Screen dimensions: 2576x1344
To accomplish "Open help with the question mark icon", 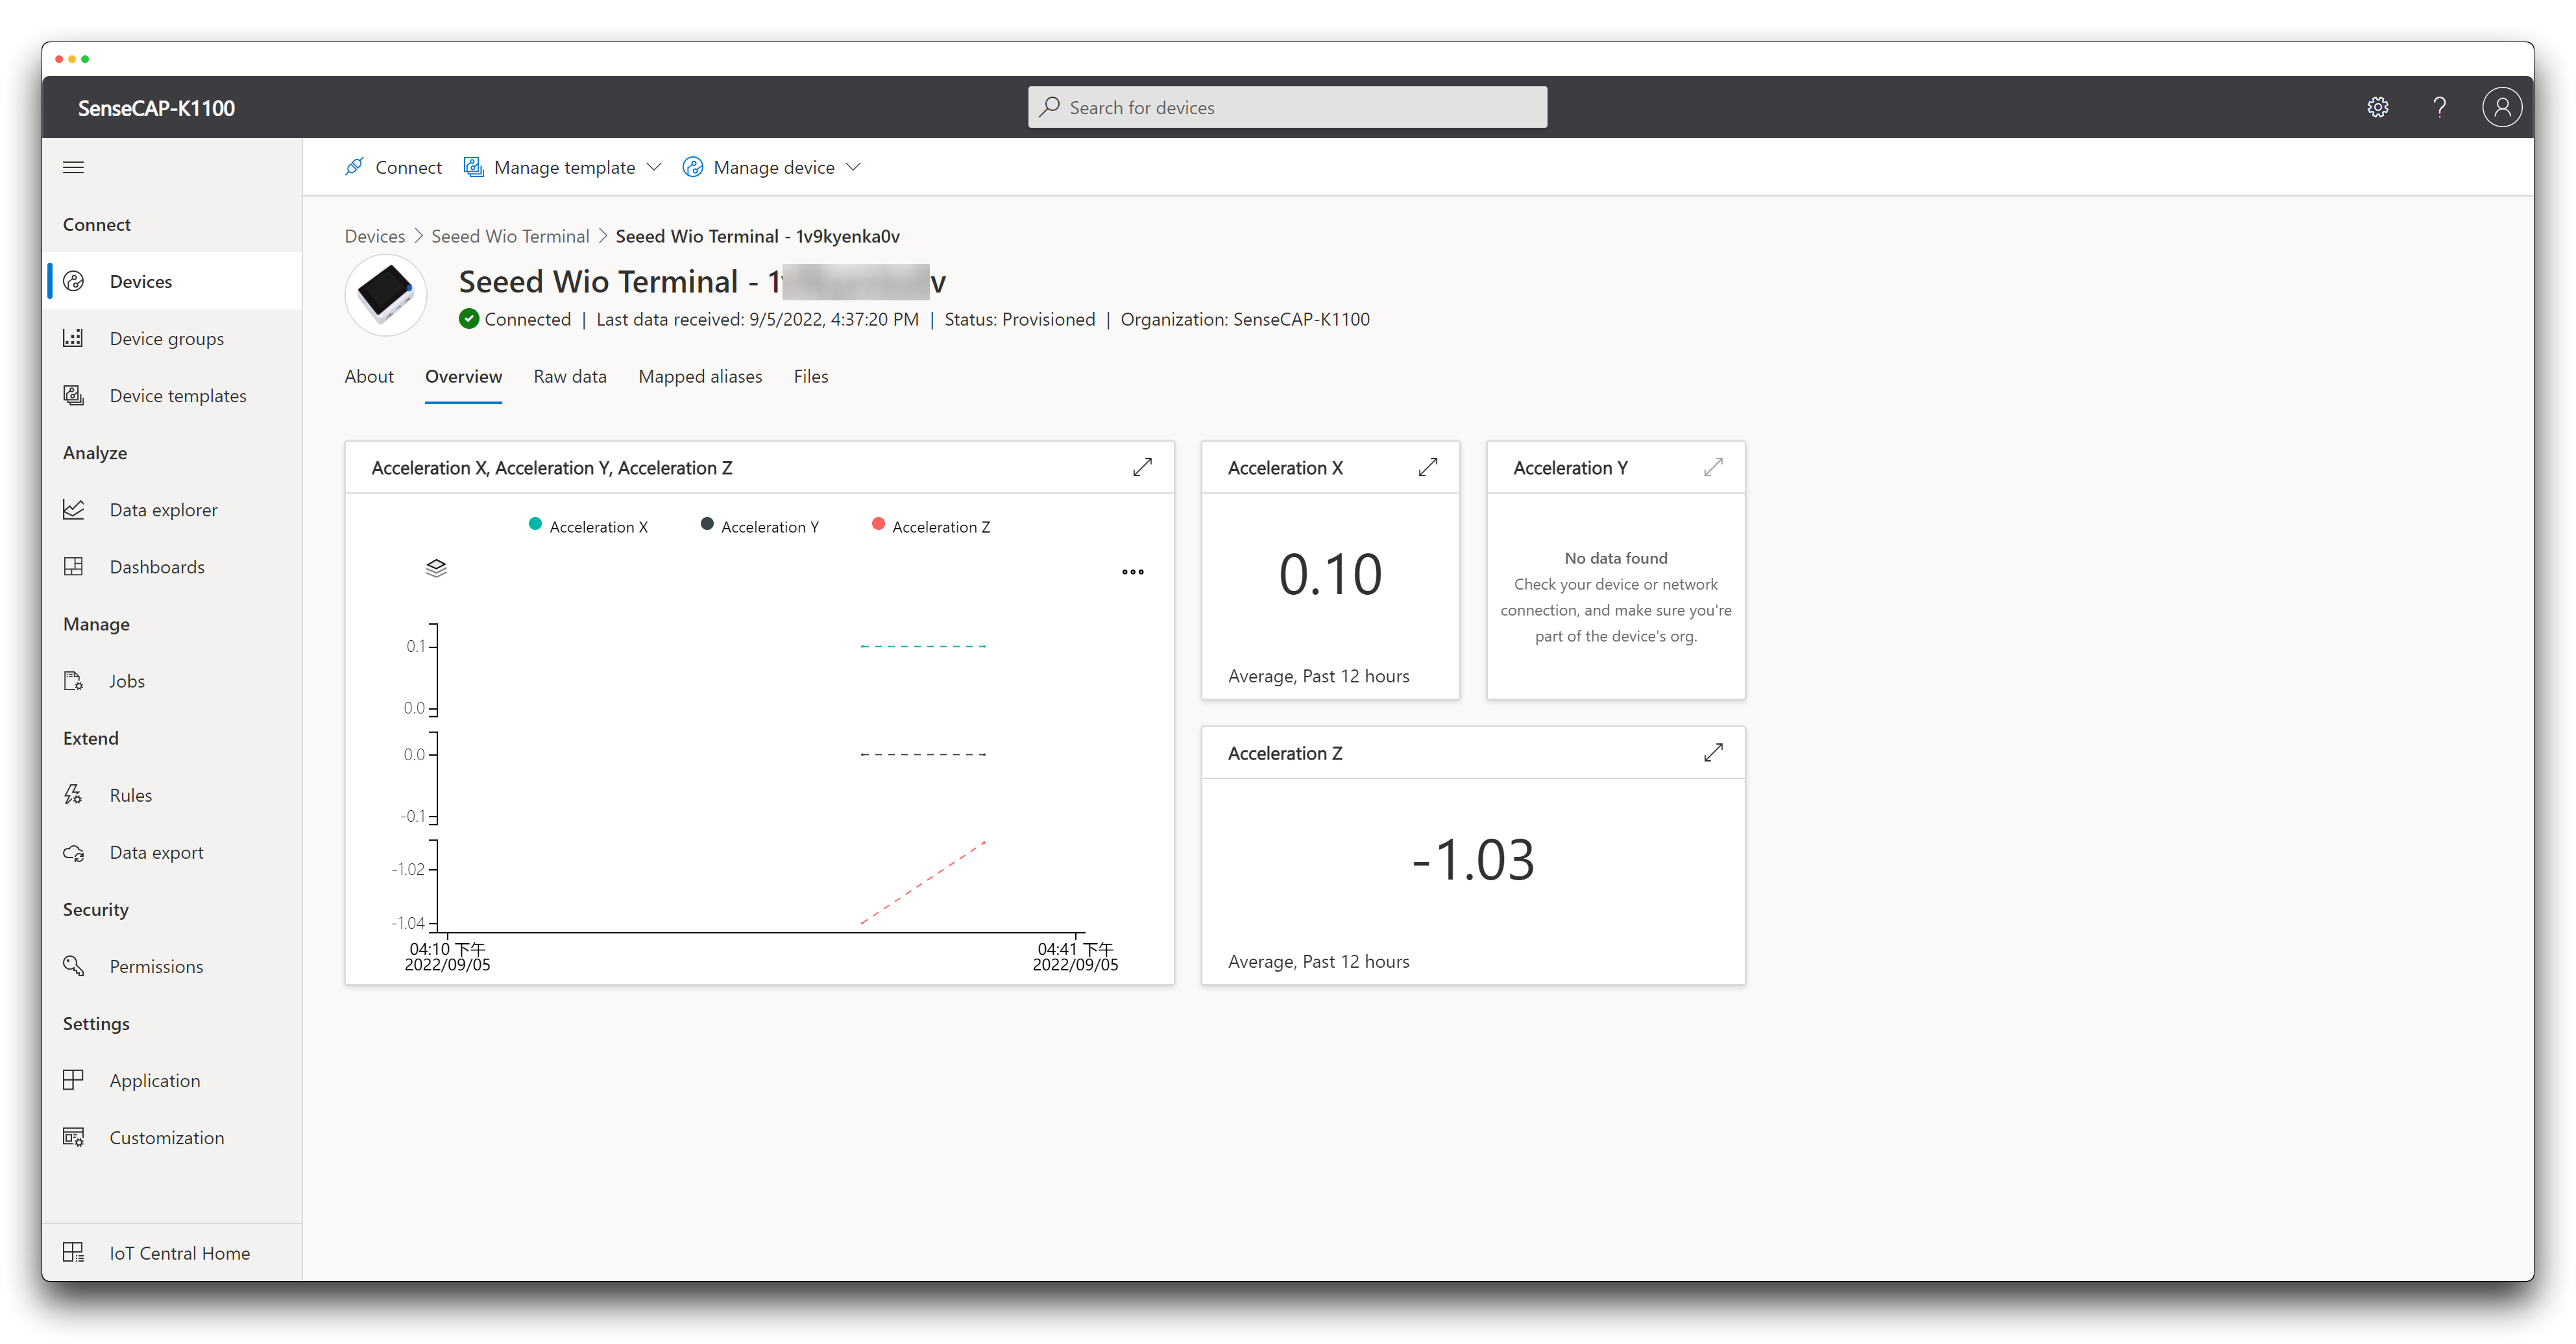I will click(2440, 107).
